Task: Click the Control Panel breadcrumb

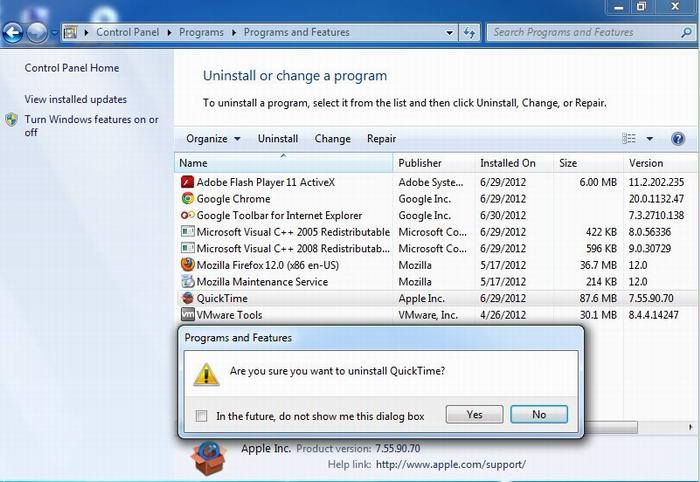Action: coord(128,33)
